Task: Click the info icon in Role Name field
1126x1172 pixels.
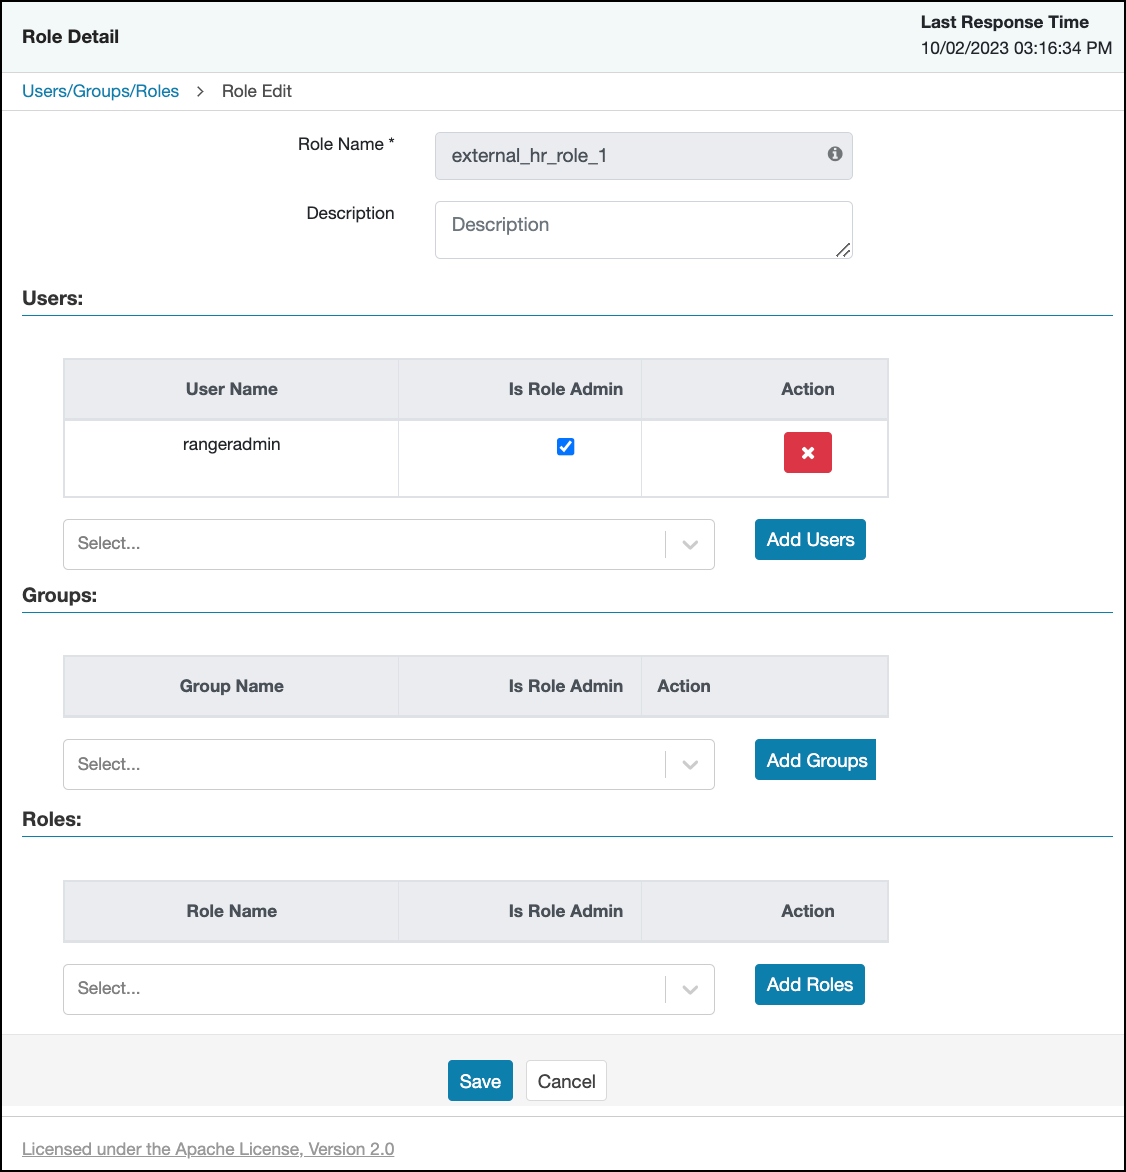Action: 835,154
